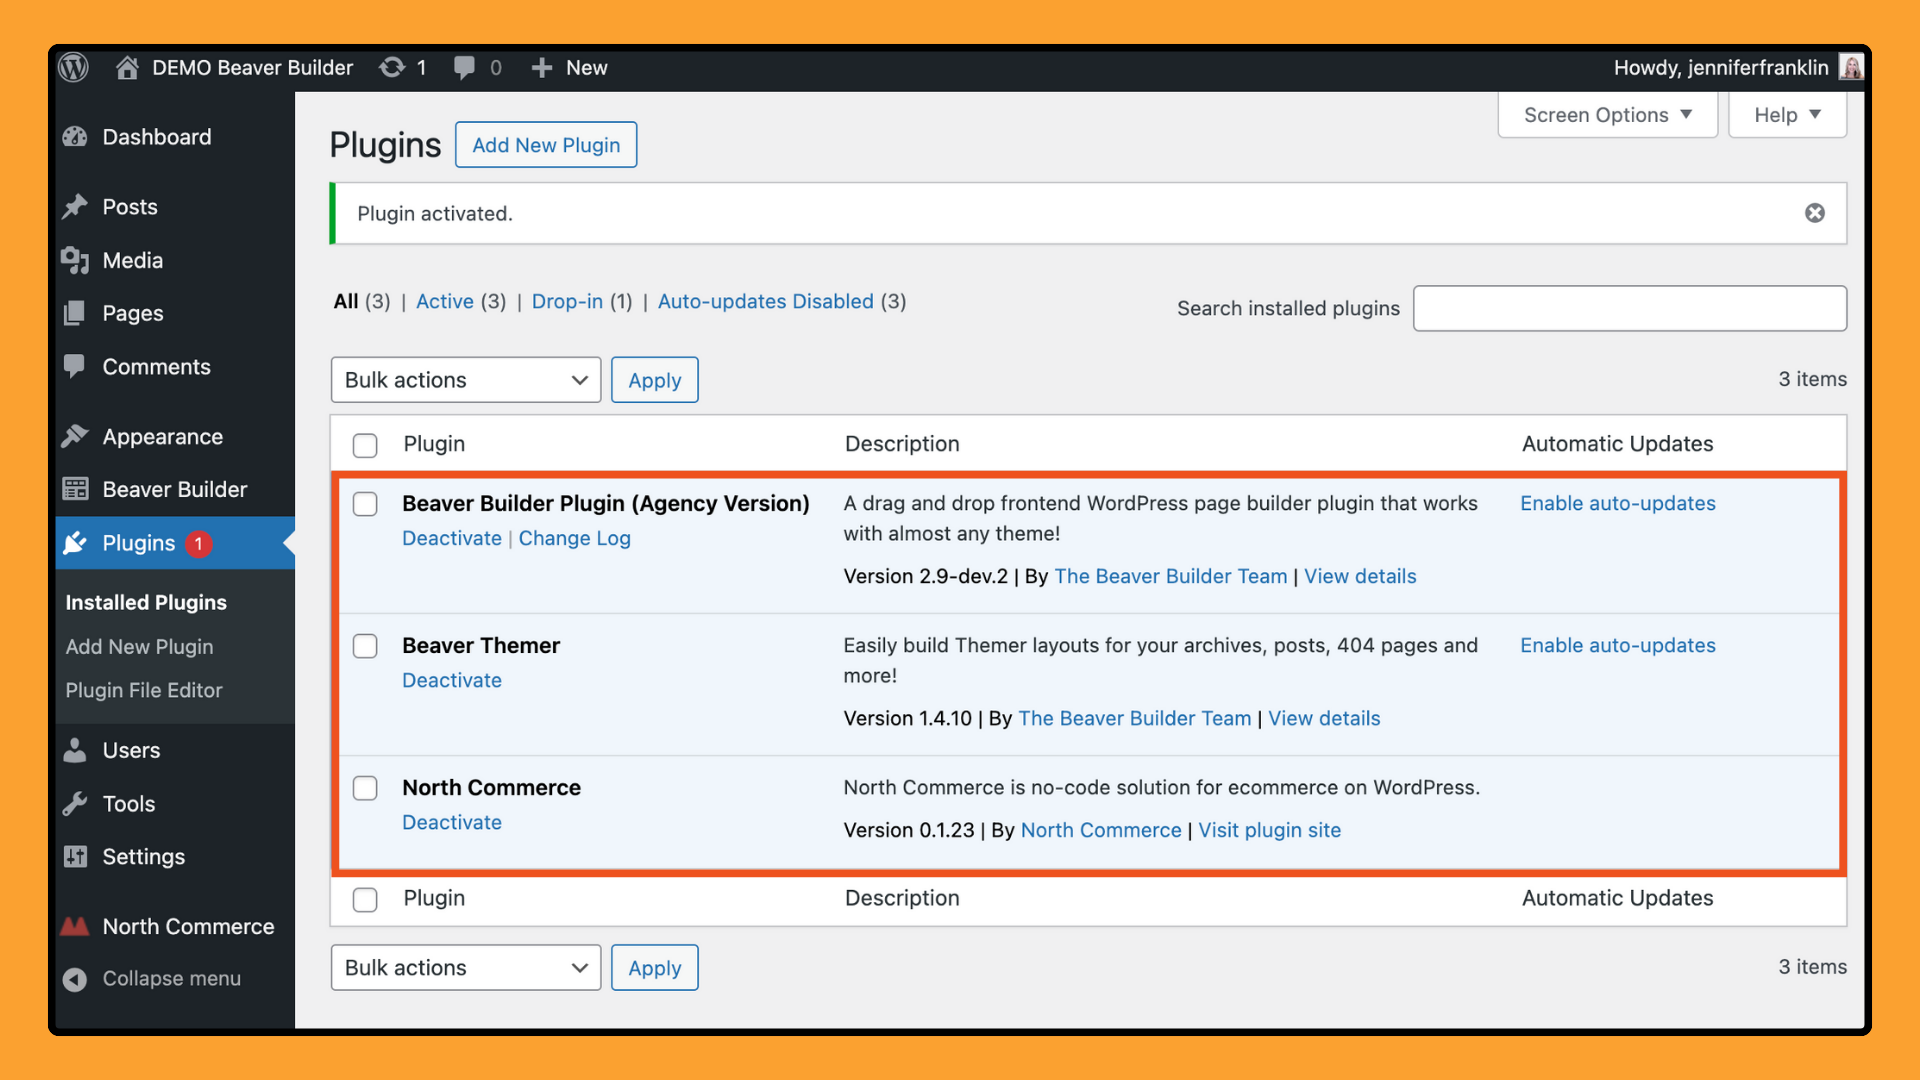Open Add New Plugin submenu item
The height and width of the screenshot is (1080, 1920).
point(139,647)
